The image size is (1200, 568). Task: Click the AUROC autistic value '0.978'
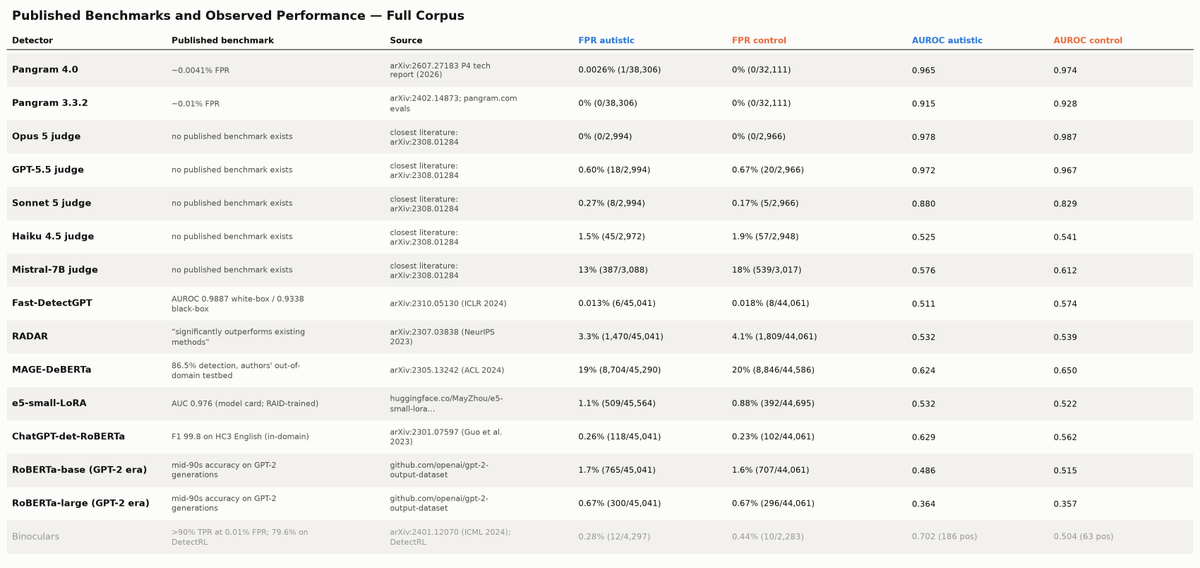pyautogui.click(x=924, y=137)
